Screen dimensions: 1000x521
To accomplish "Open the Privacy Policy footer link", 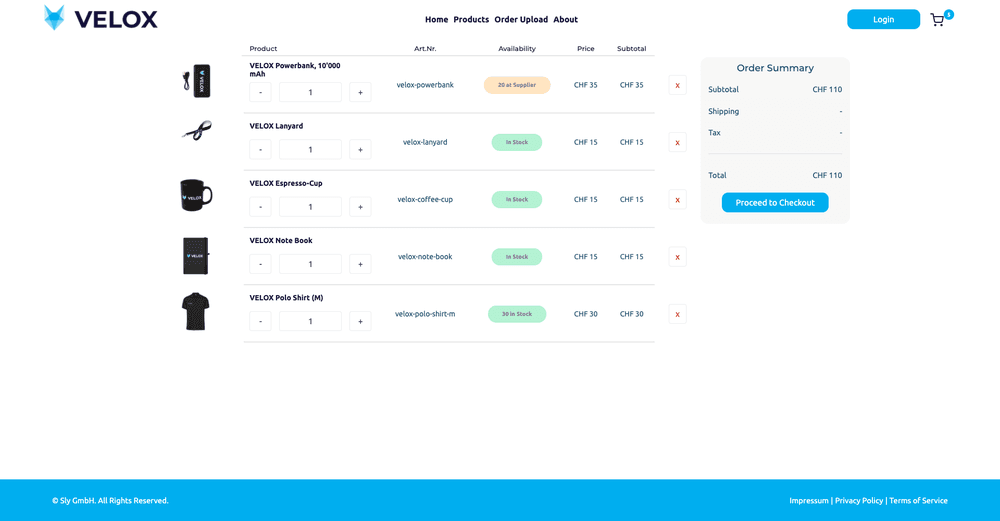I will (859, 501).
